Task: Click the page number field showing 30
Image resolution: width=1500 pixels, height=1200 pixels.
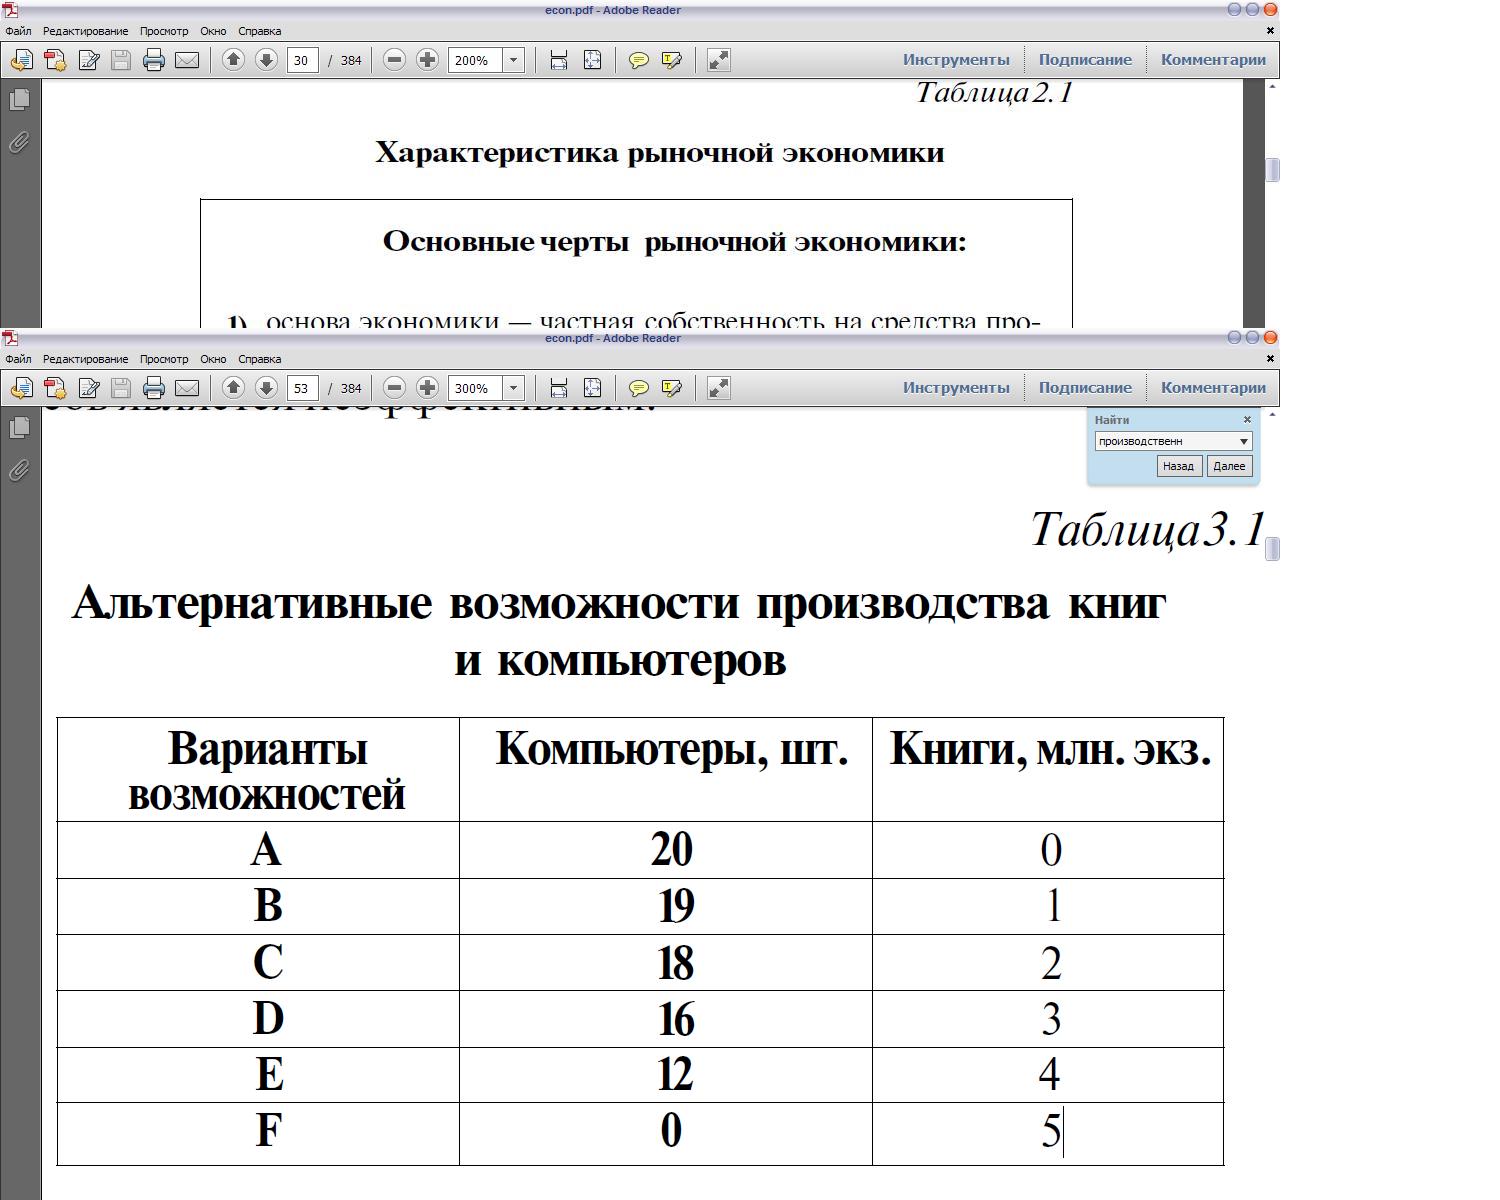Action: (303, 60)
